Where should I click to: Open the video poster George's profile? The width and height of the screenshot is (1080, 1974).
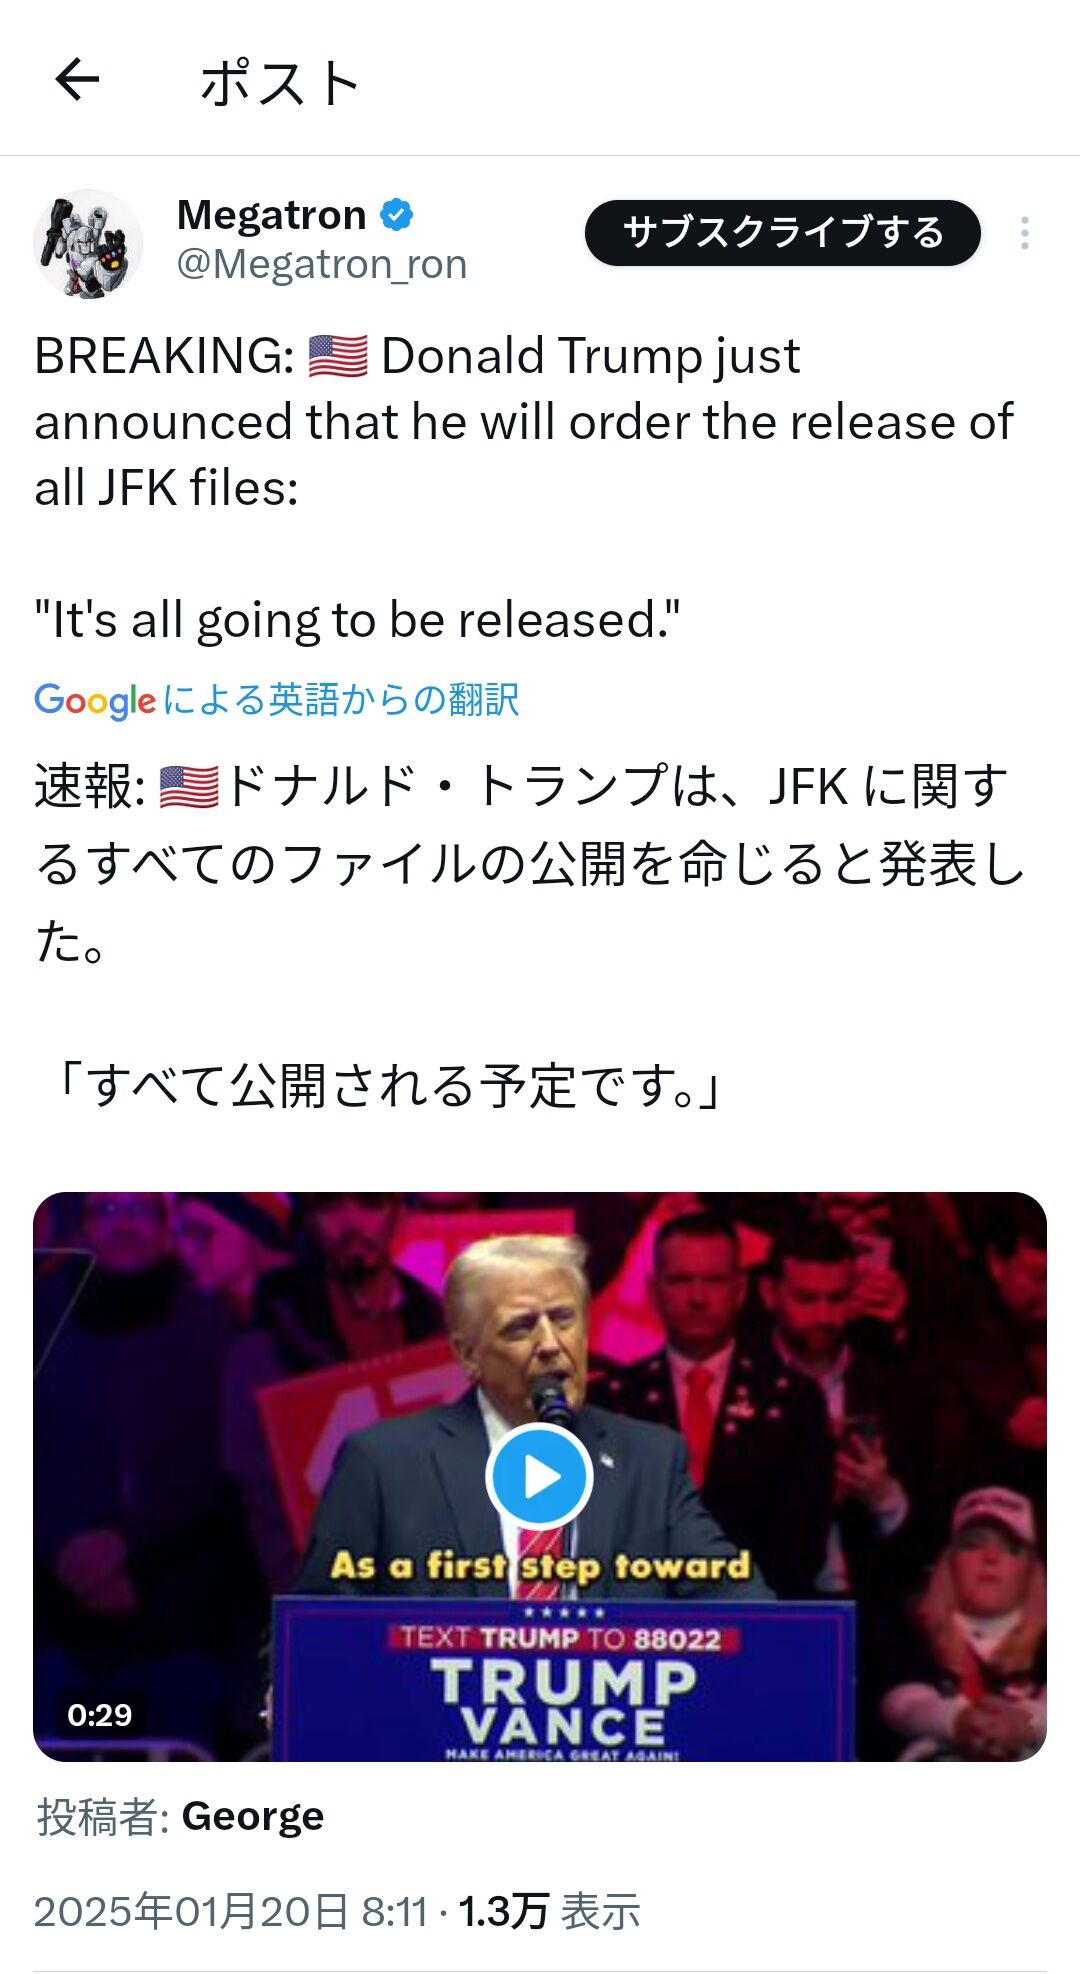(x=253, y=1816)
